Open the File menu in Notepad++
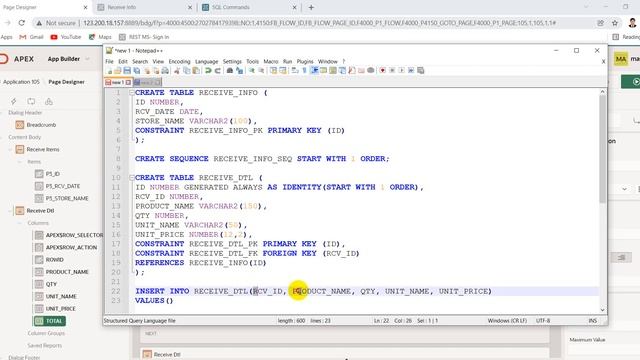 pyautogui.click(x=109, y=61)
